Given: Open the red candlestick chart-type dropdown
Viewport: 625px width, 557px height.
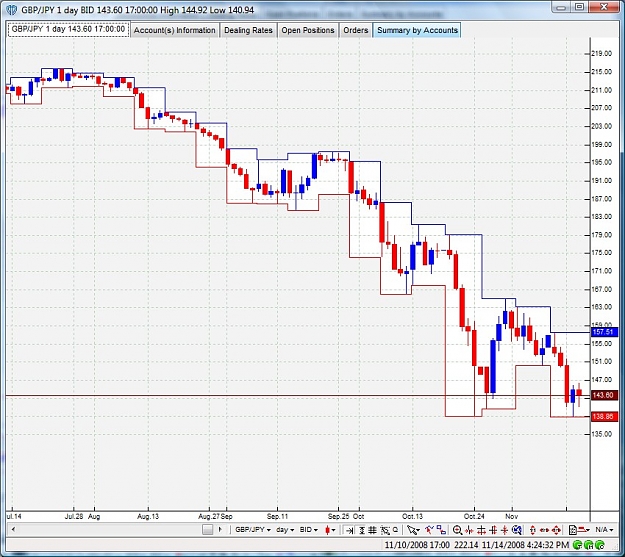Looking at the screenshot, I should click(x=330, y=530).
